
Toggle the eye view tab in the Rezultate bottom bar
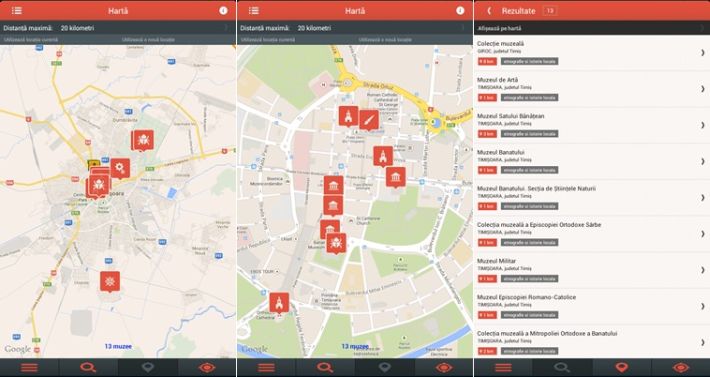681,367
